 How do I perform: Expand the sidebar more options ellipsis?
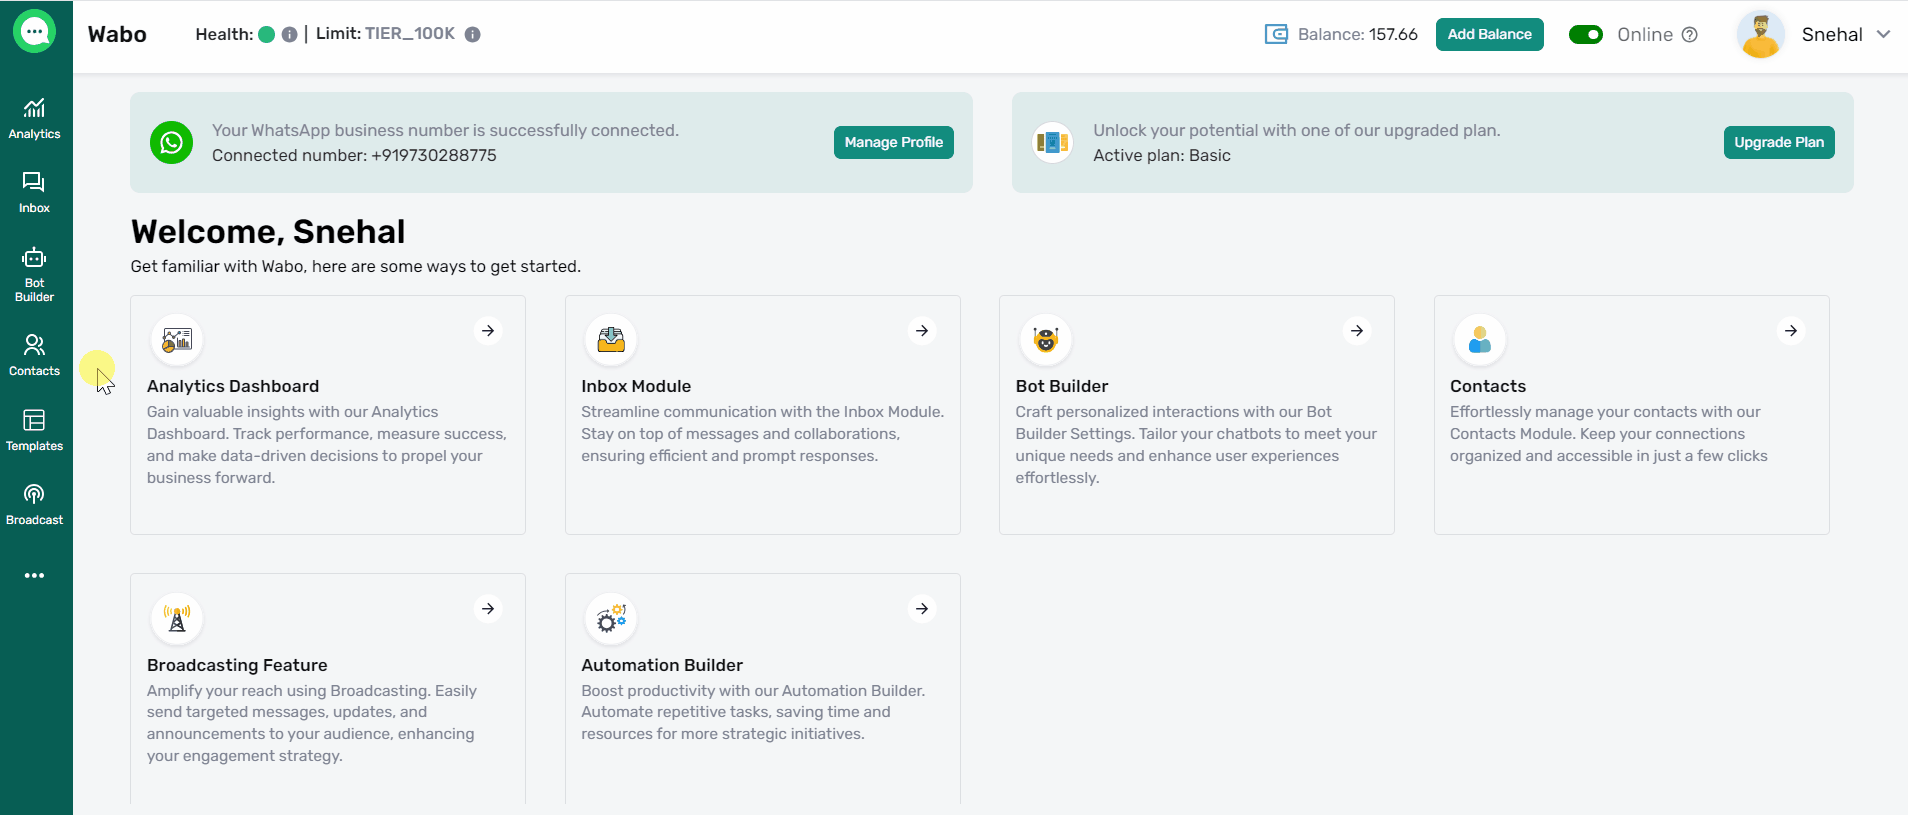34,575
